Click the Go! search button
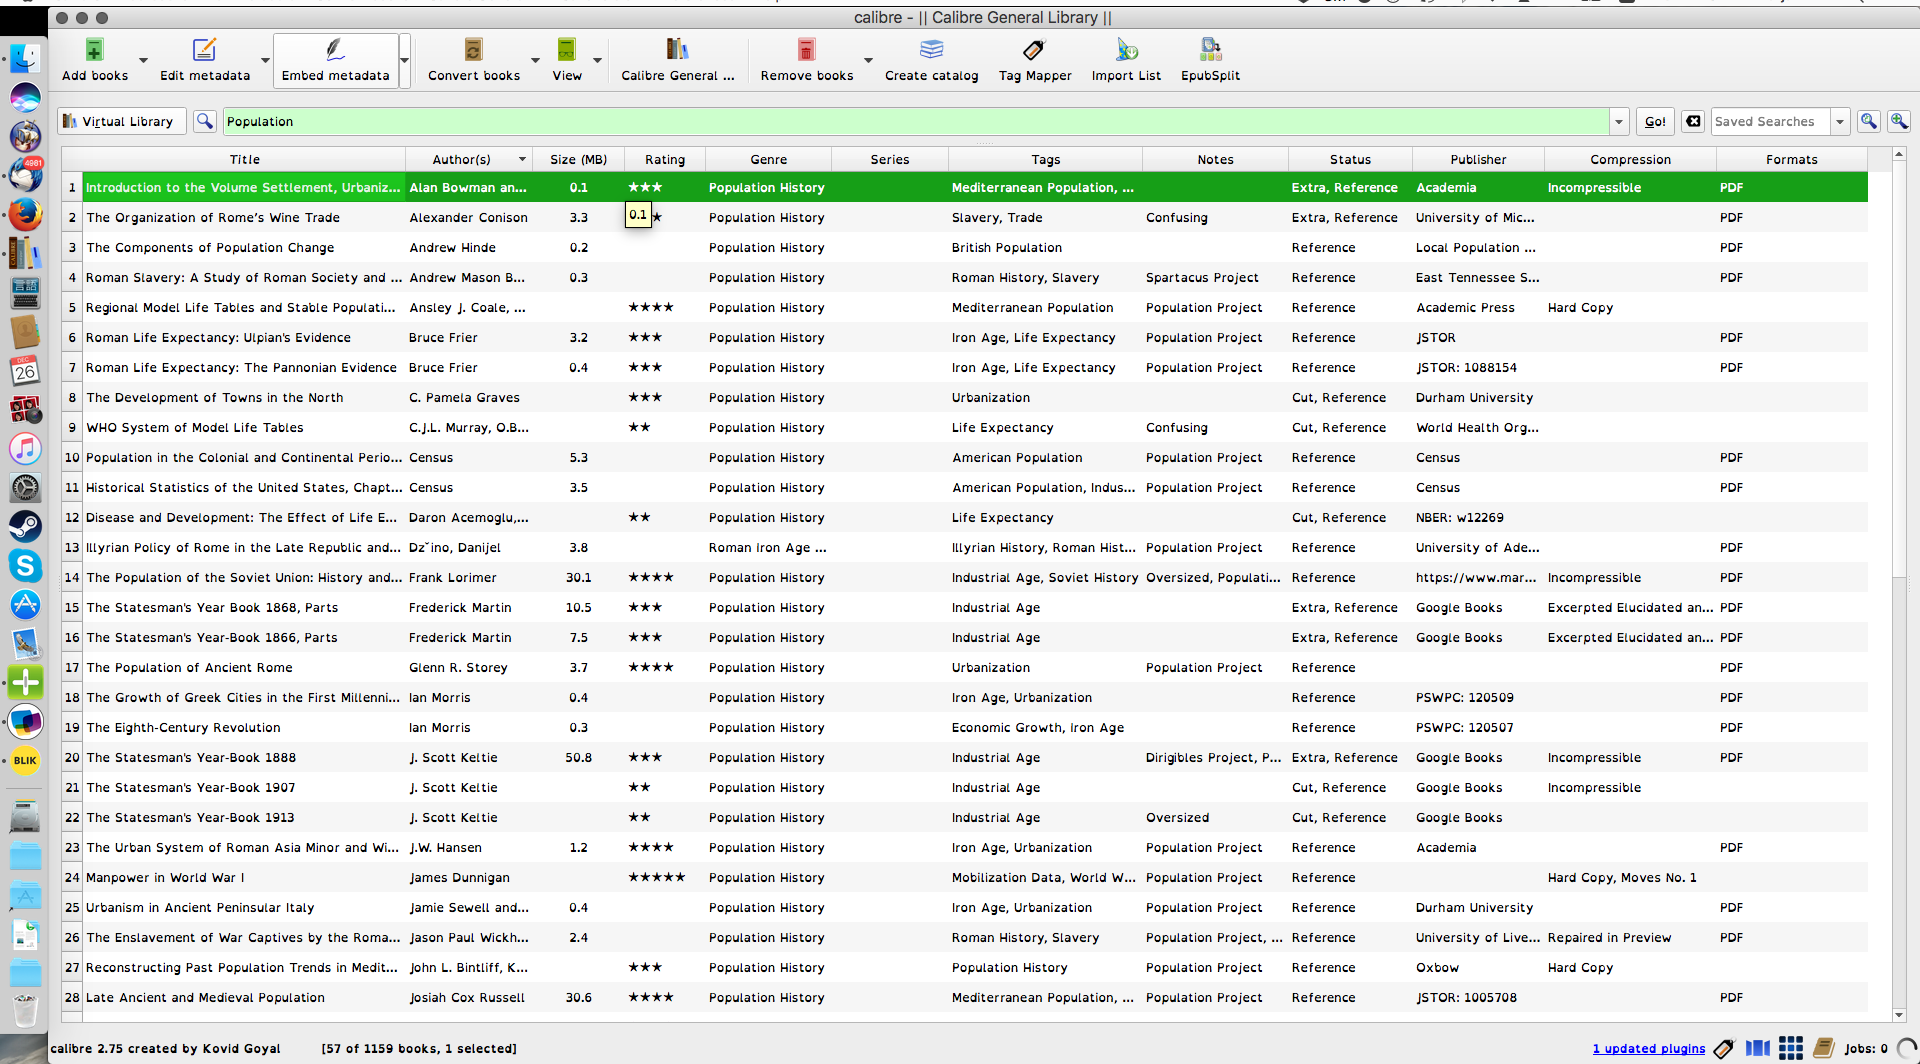The width and height of the screenshot is (1920, 1064). (x=1655, y=122)
